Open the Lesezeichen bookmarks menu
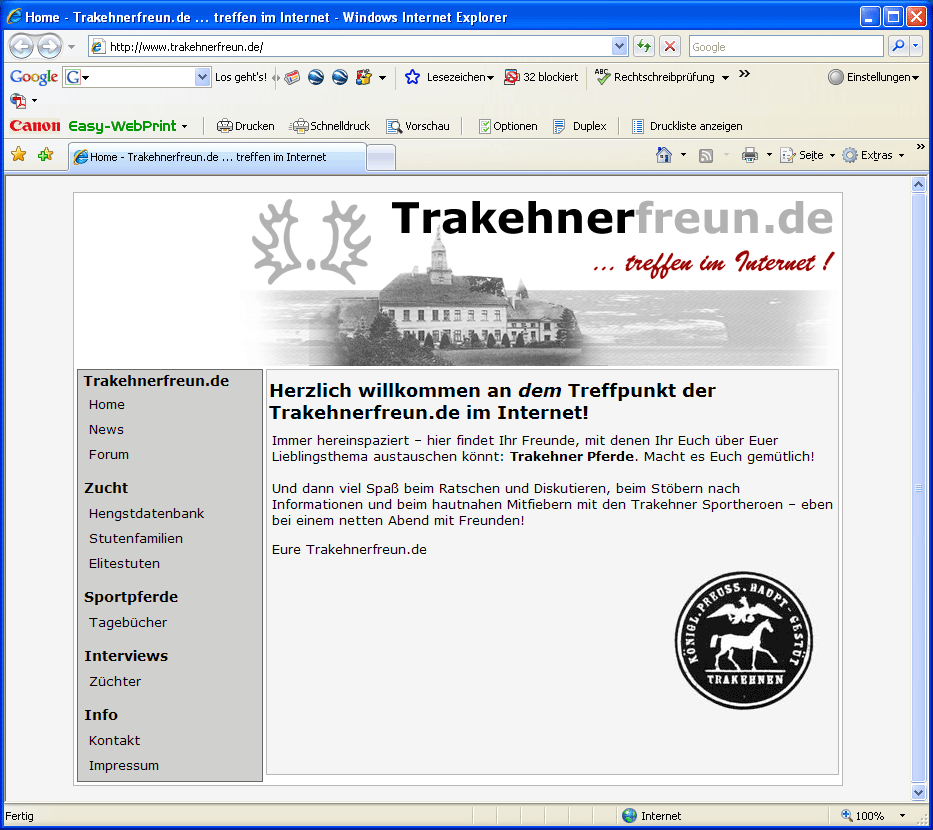This screenshot has width=933, height=830. (x=449, y=77)
